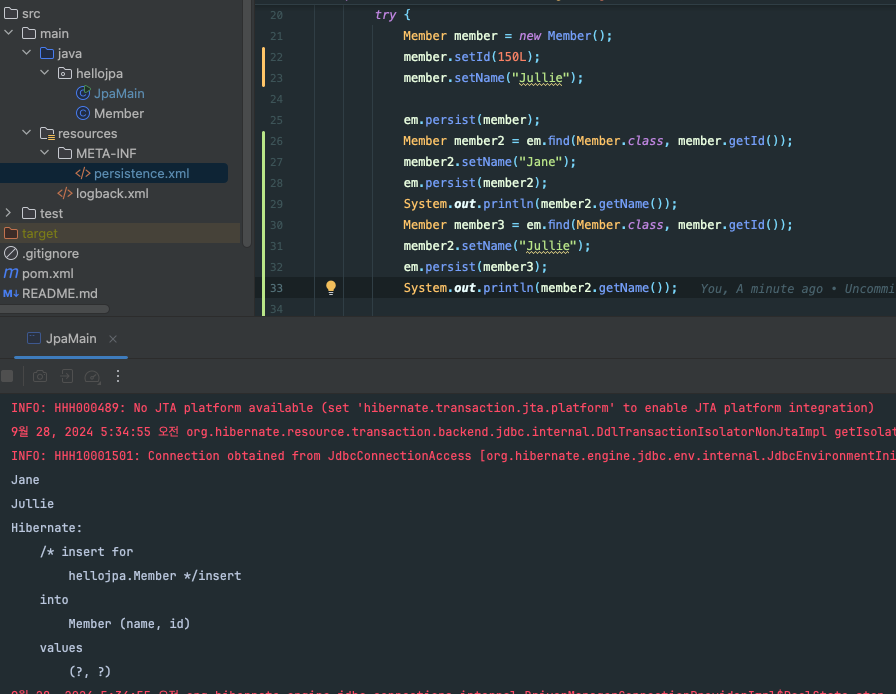Open the Member class in project tree
Image resolution: width=896 pixels, height=694 pixels.
coord(119,113)
